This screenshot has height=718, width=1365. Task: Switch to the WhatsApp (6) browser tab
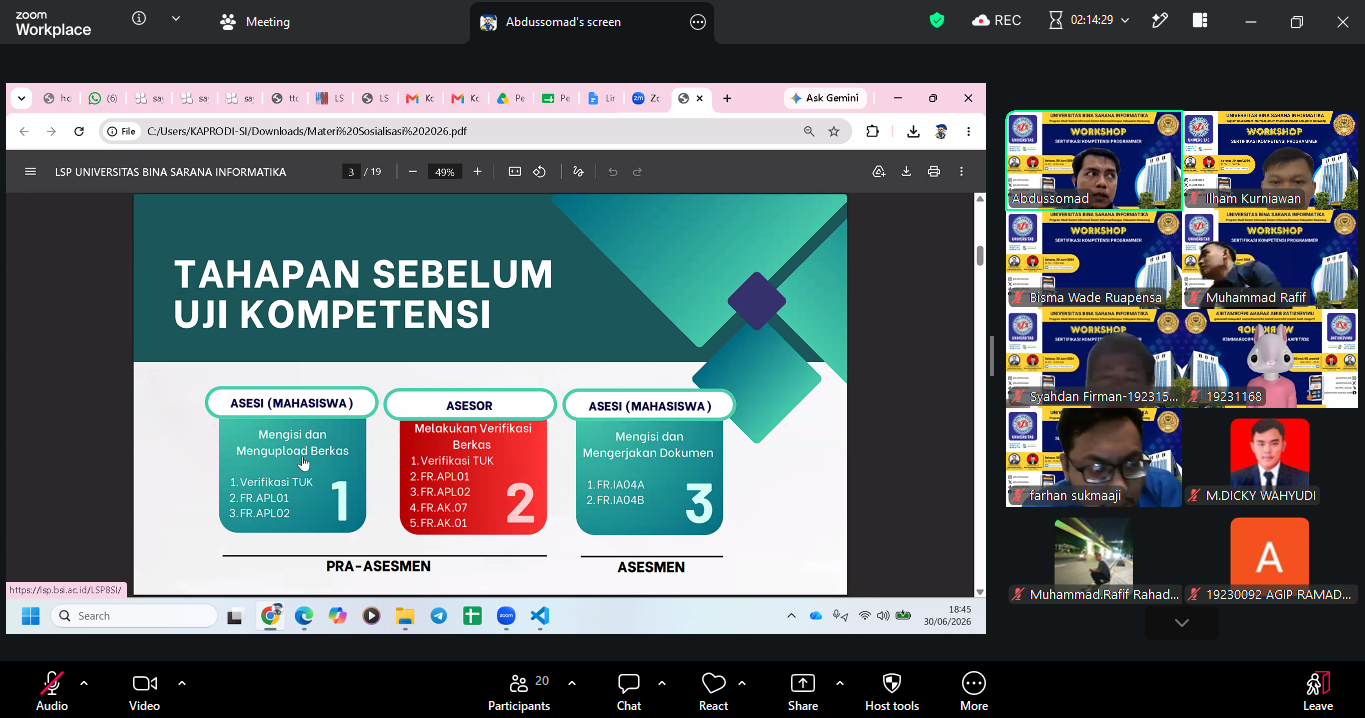coord(102,98)
